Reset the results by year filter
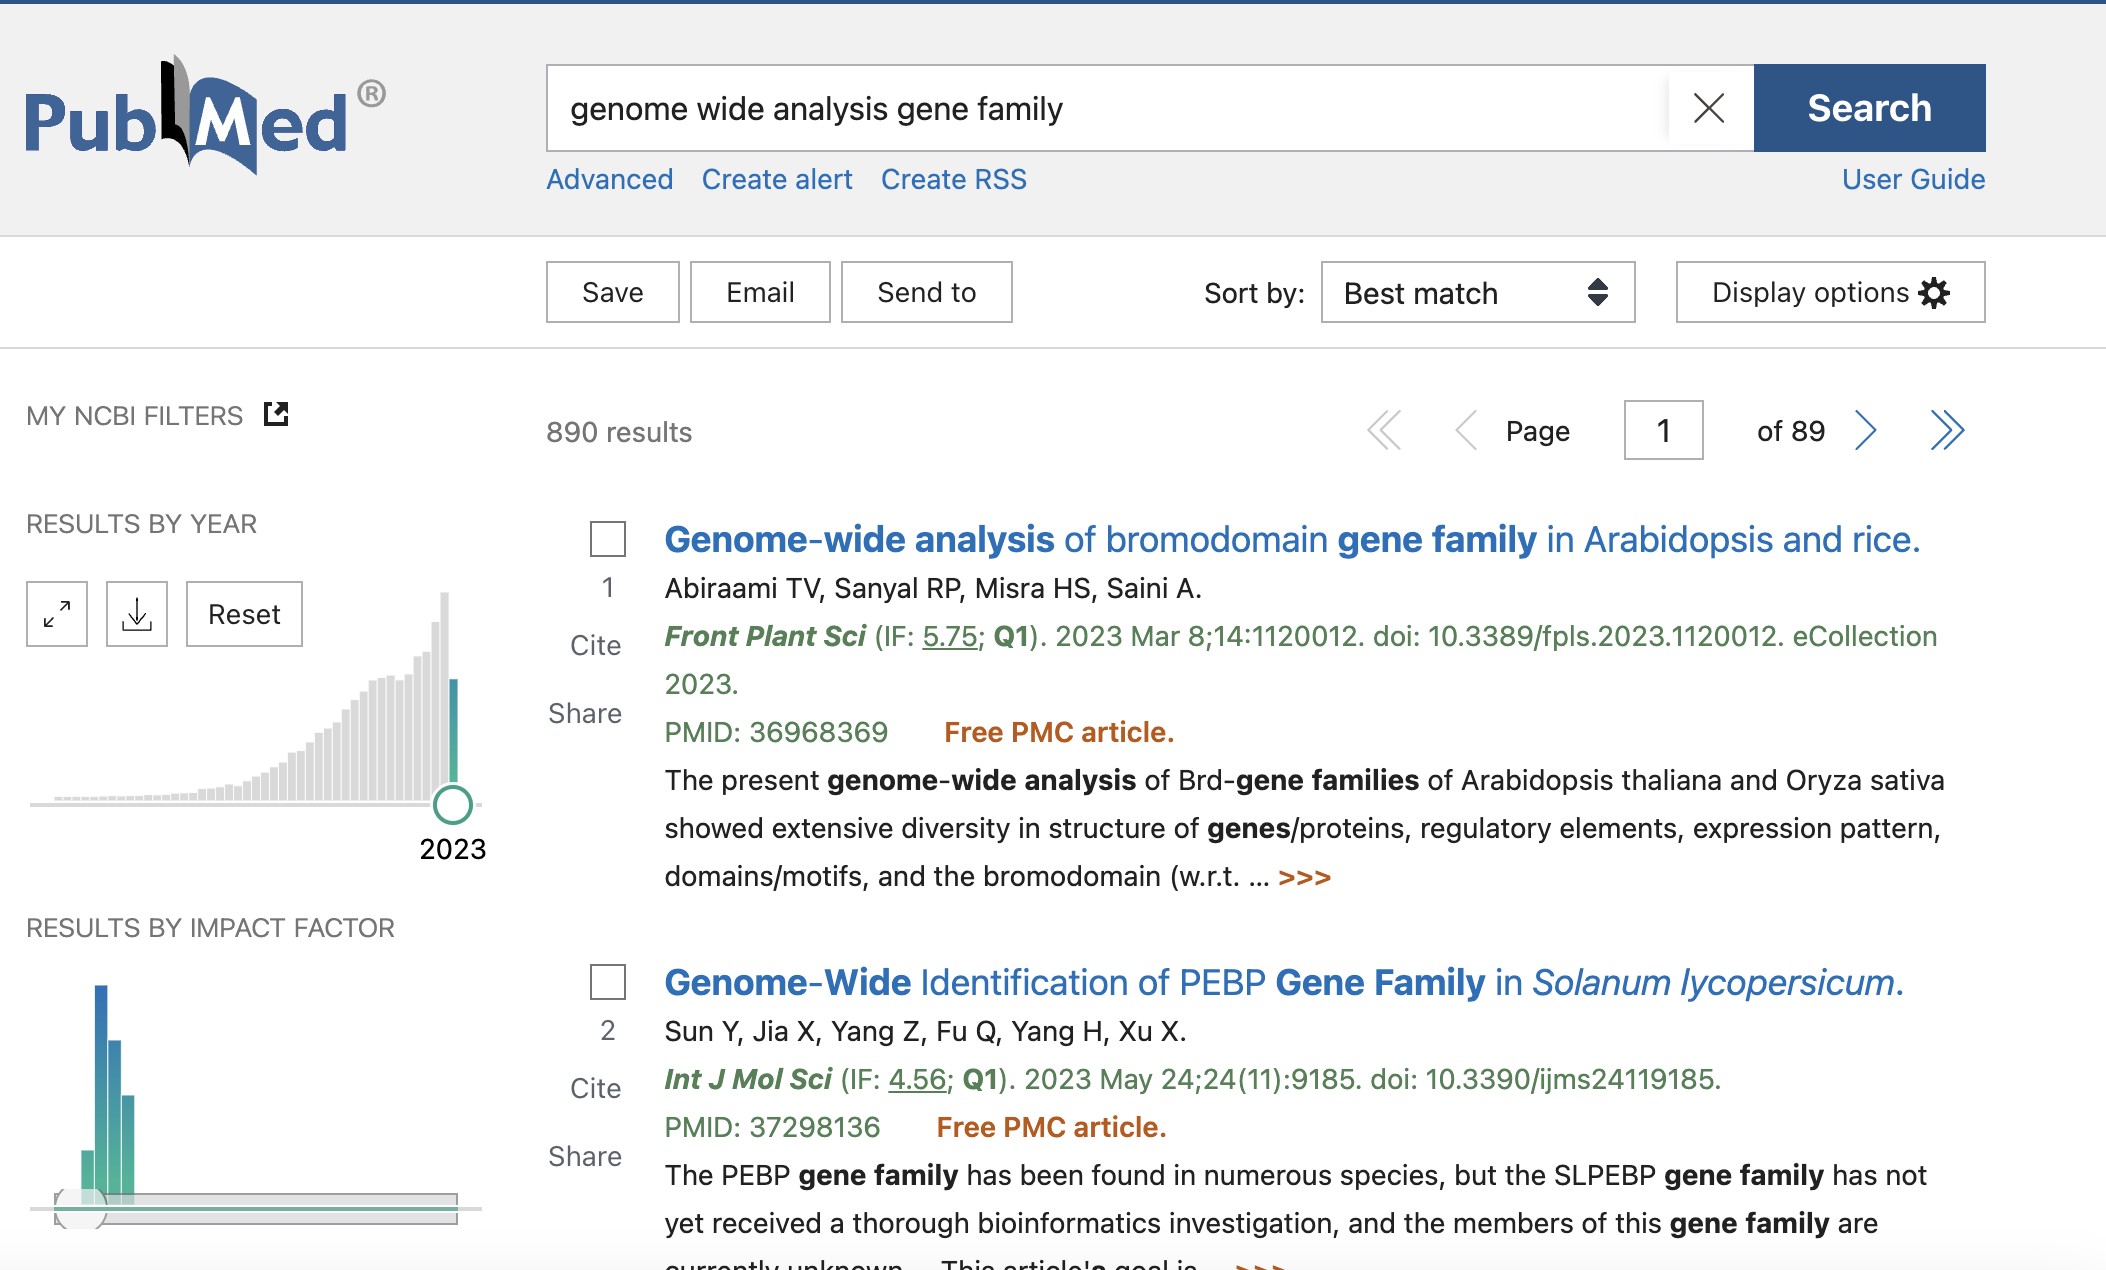This screenshot has height=1270, width=2106. 244,614
